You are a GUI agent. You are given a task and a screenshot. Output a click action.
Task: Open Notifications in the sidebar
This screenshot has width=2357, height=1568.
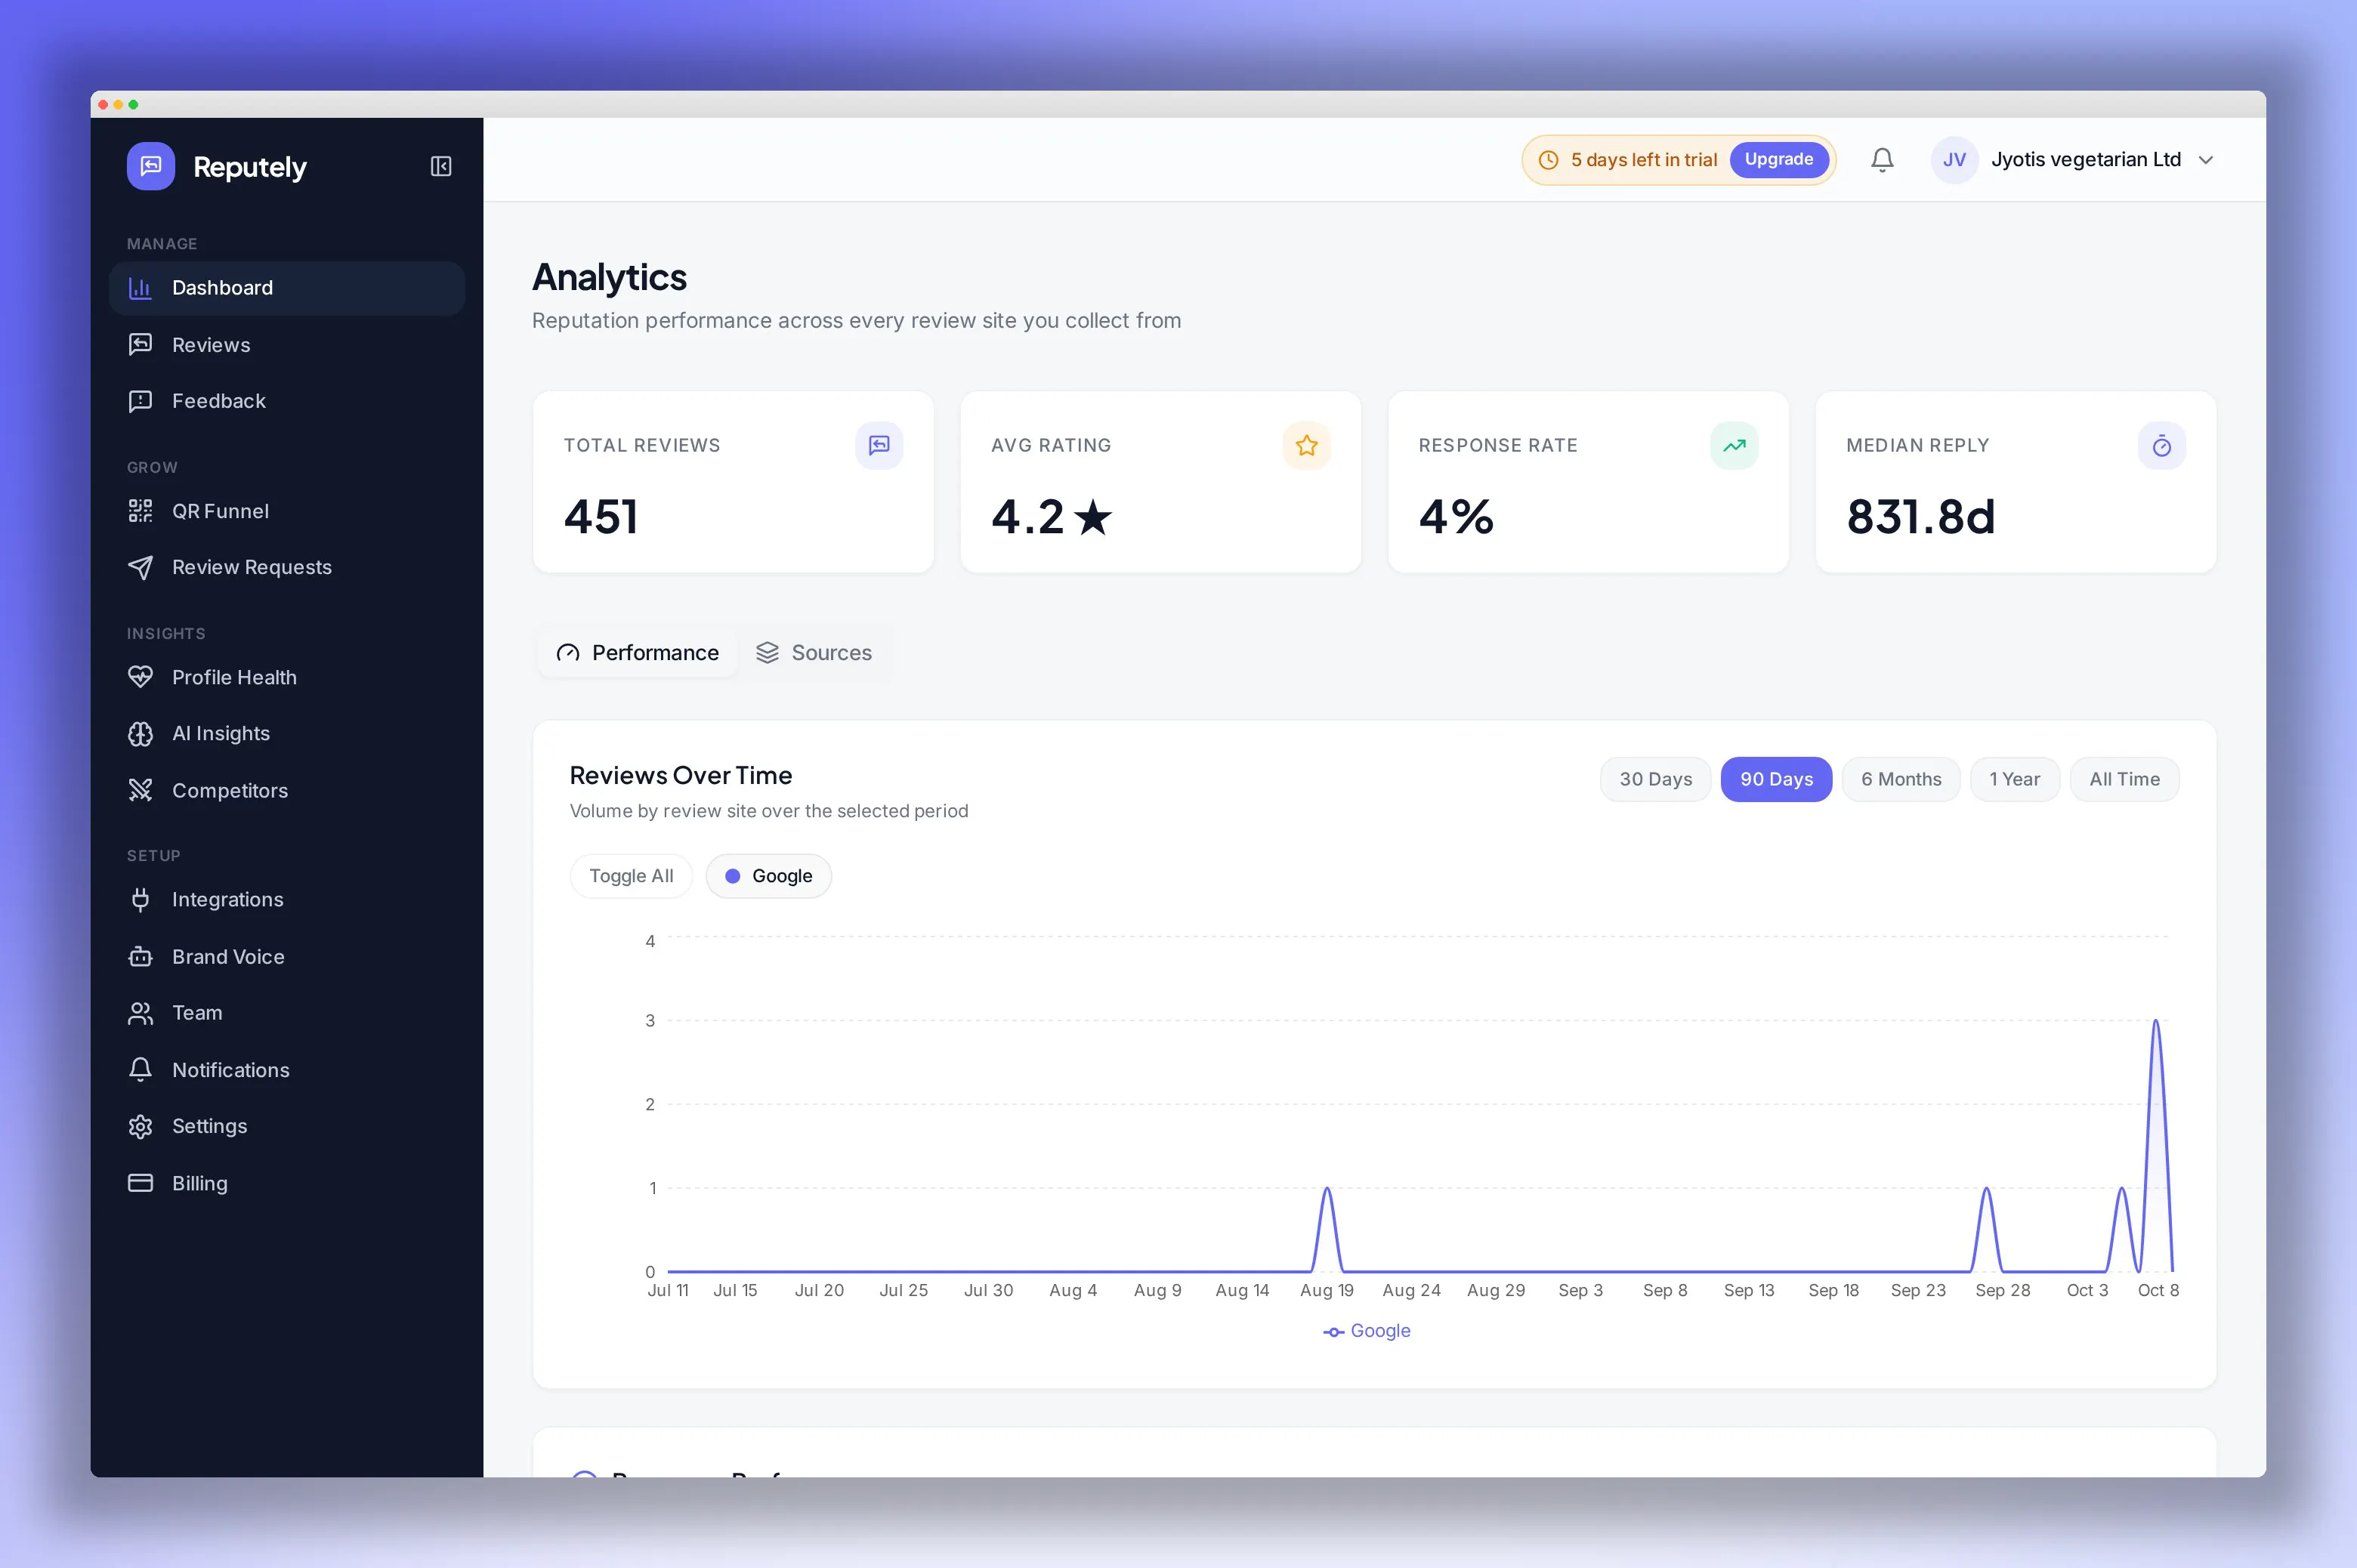pyautogui.click(x=287, y=1069)
